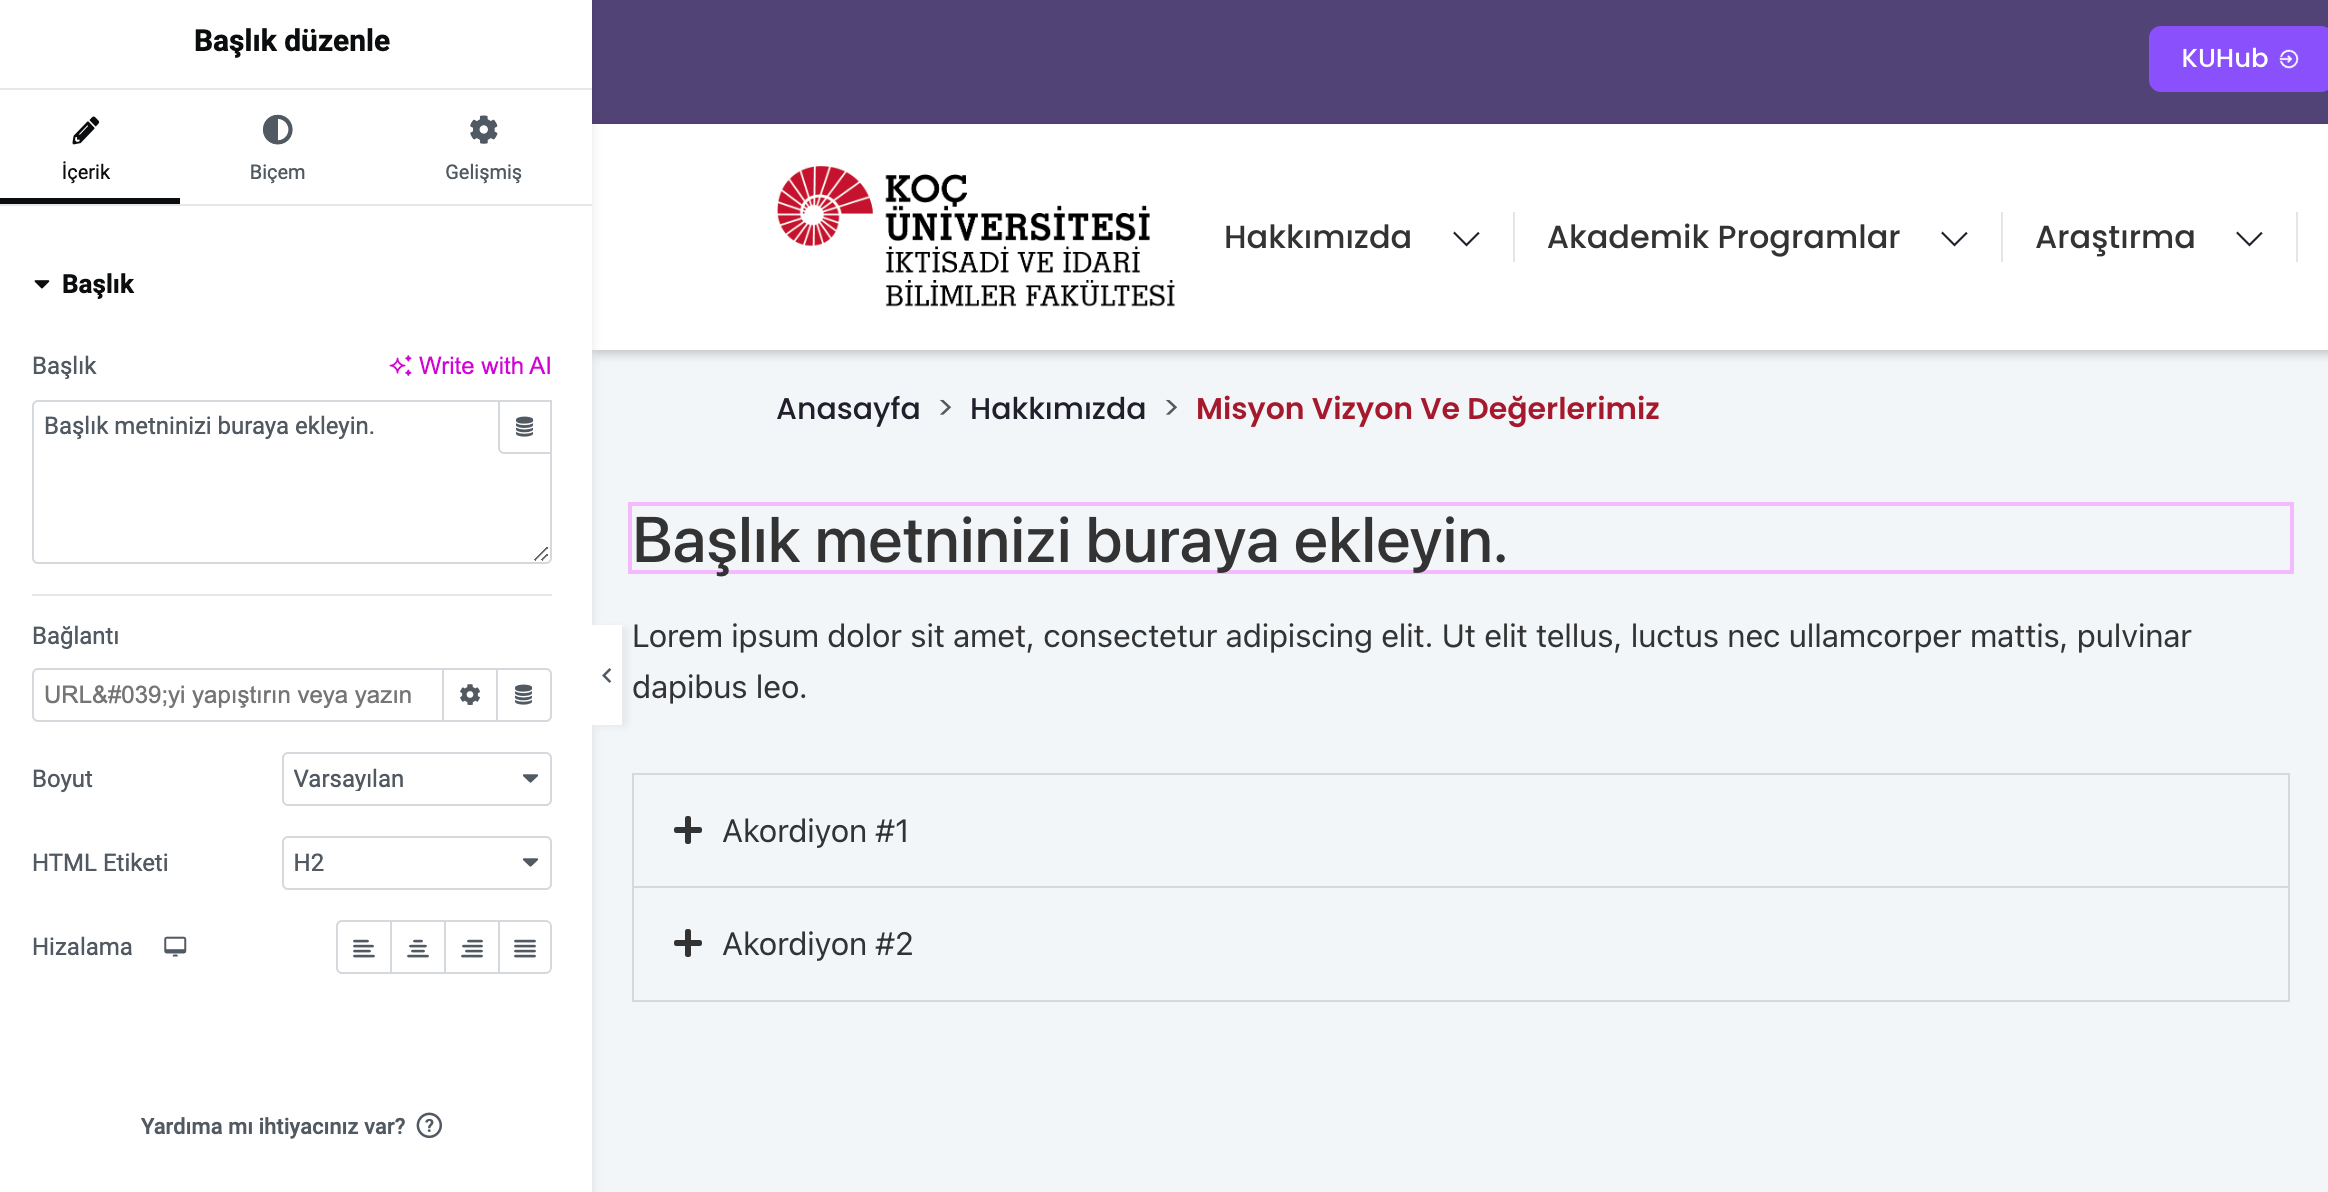Set alignment to justified

525,948
